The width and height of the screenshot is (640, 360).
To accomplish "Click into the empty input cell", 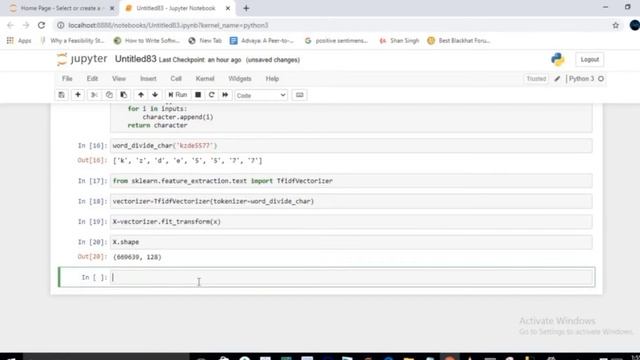I will [x=351, y=277].
